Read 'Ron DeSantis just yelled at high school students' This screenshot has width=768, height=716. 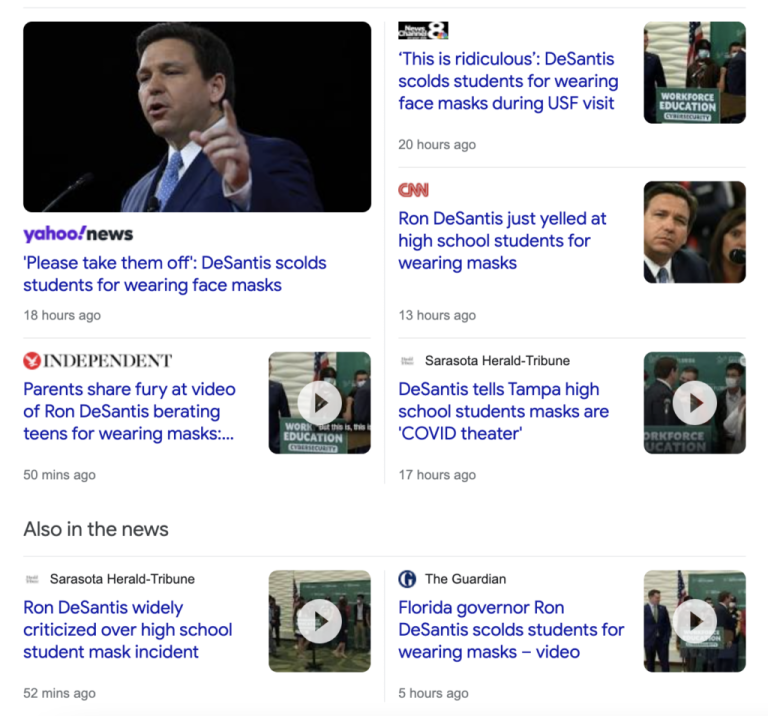click(x=502, y=241)
